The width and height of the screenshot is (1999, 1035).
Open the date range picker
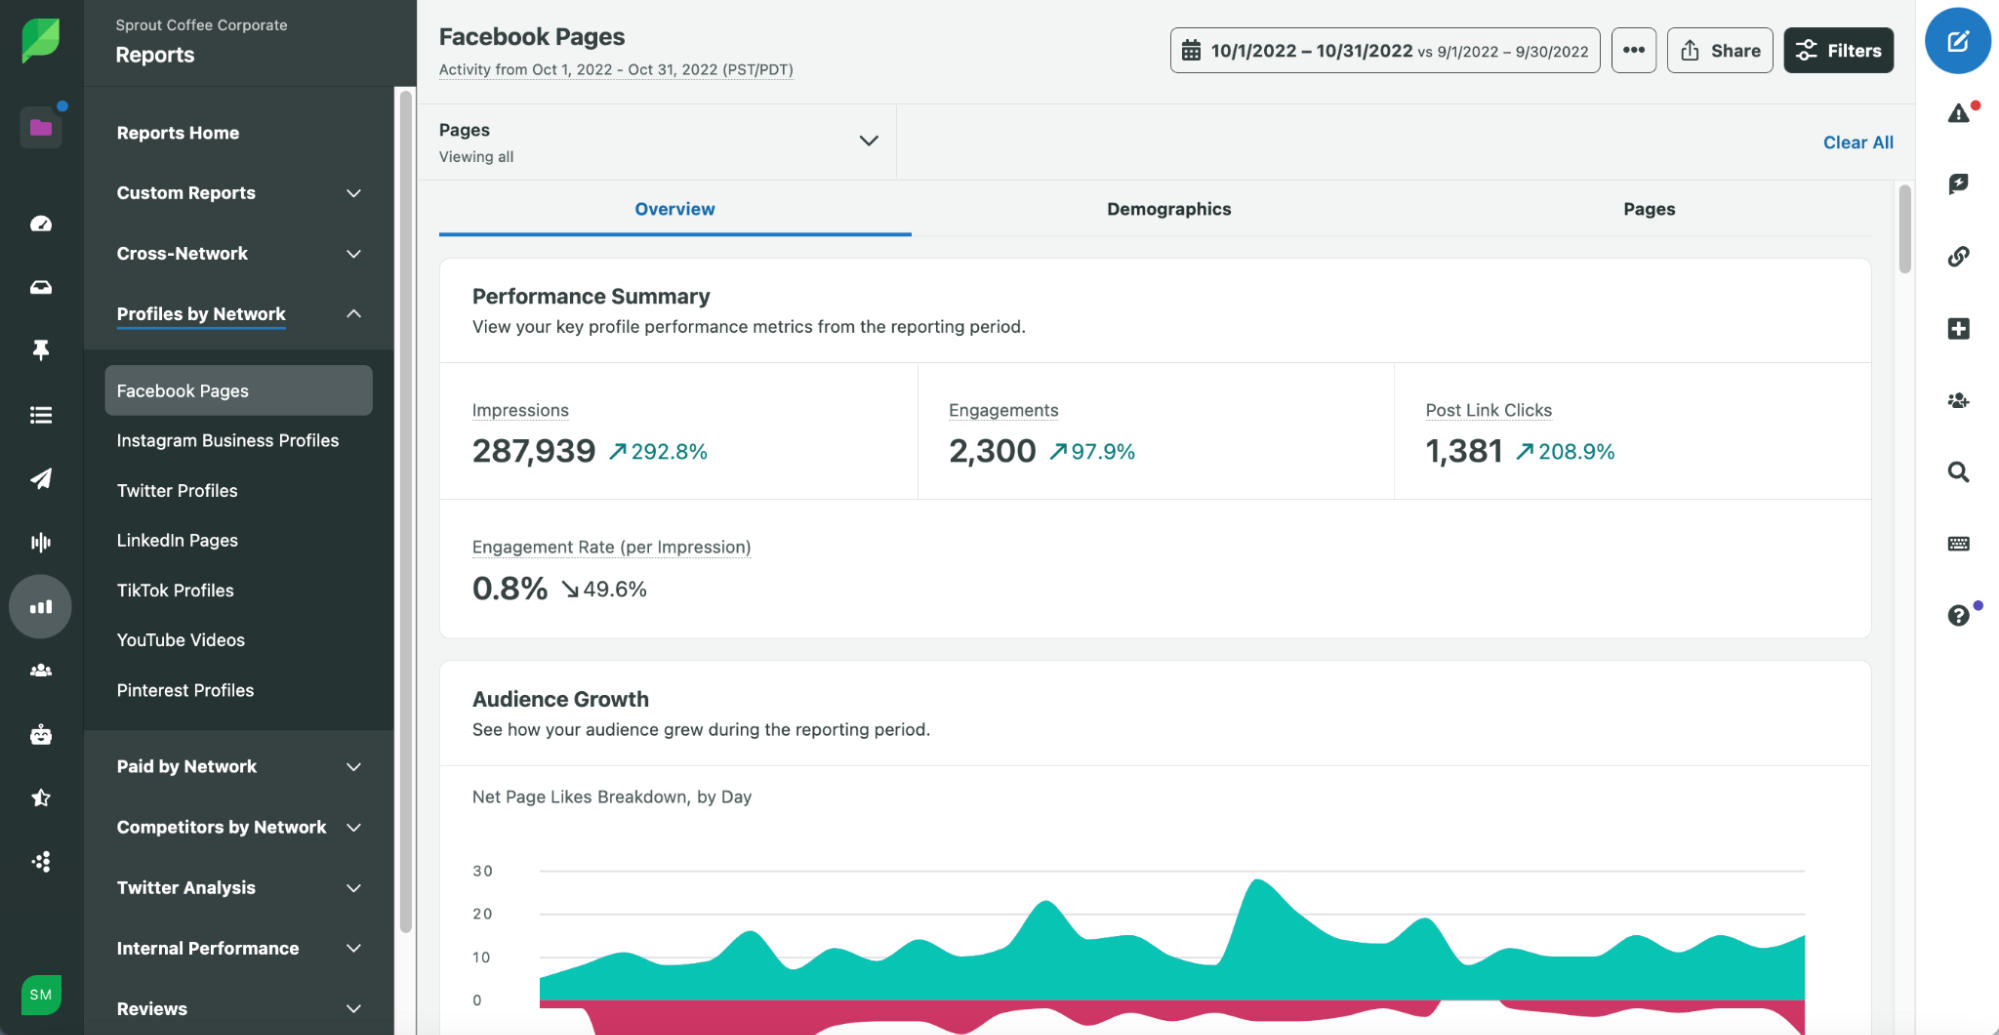tap(1384, 50)
